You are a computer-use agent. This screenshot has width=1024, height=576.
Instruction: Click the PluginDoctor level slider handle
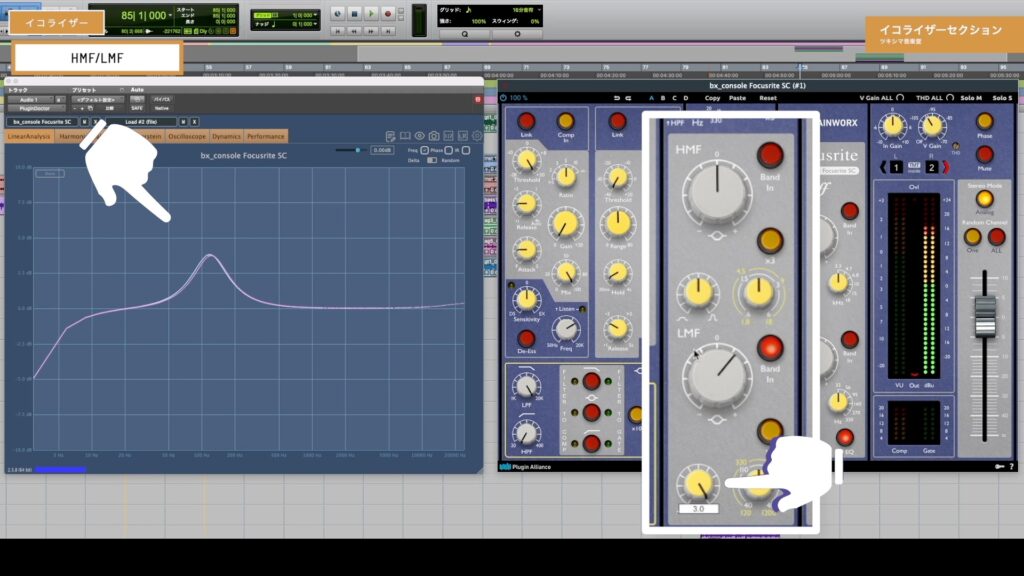[x=357, y=150]
